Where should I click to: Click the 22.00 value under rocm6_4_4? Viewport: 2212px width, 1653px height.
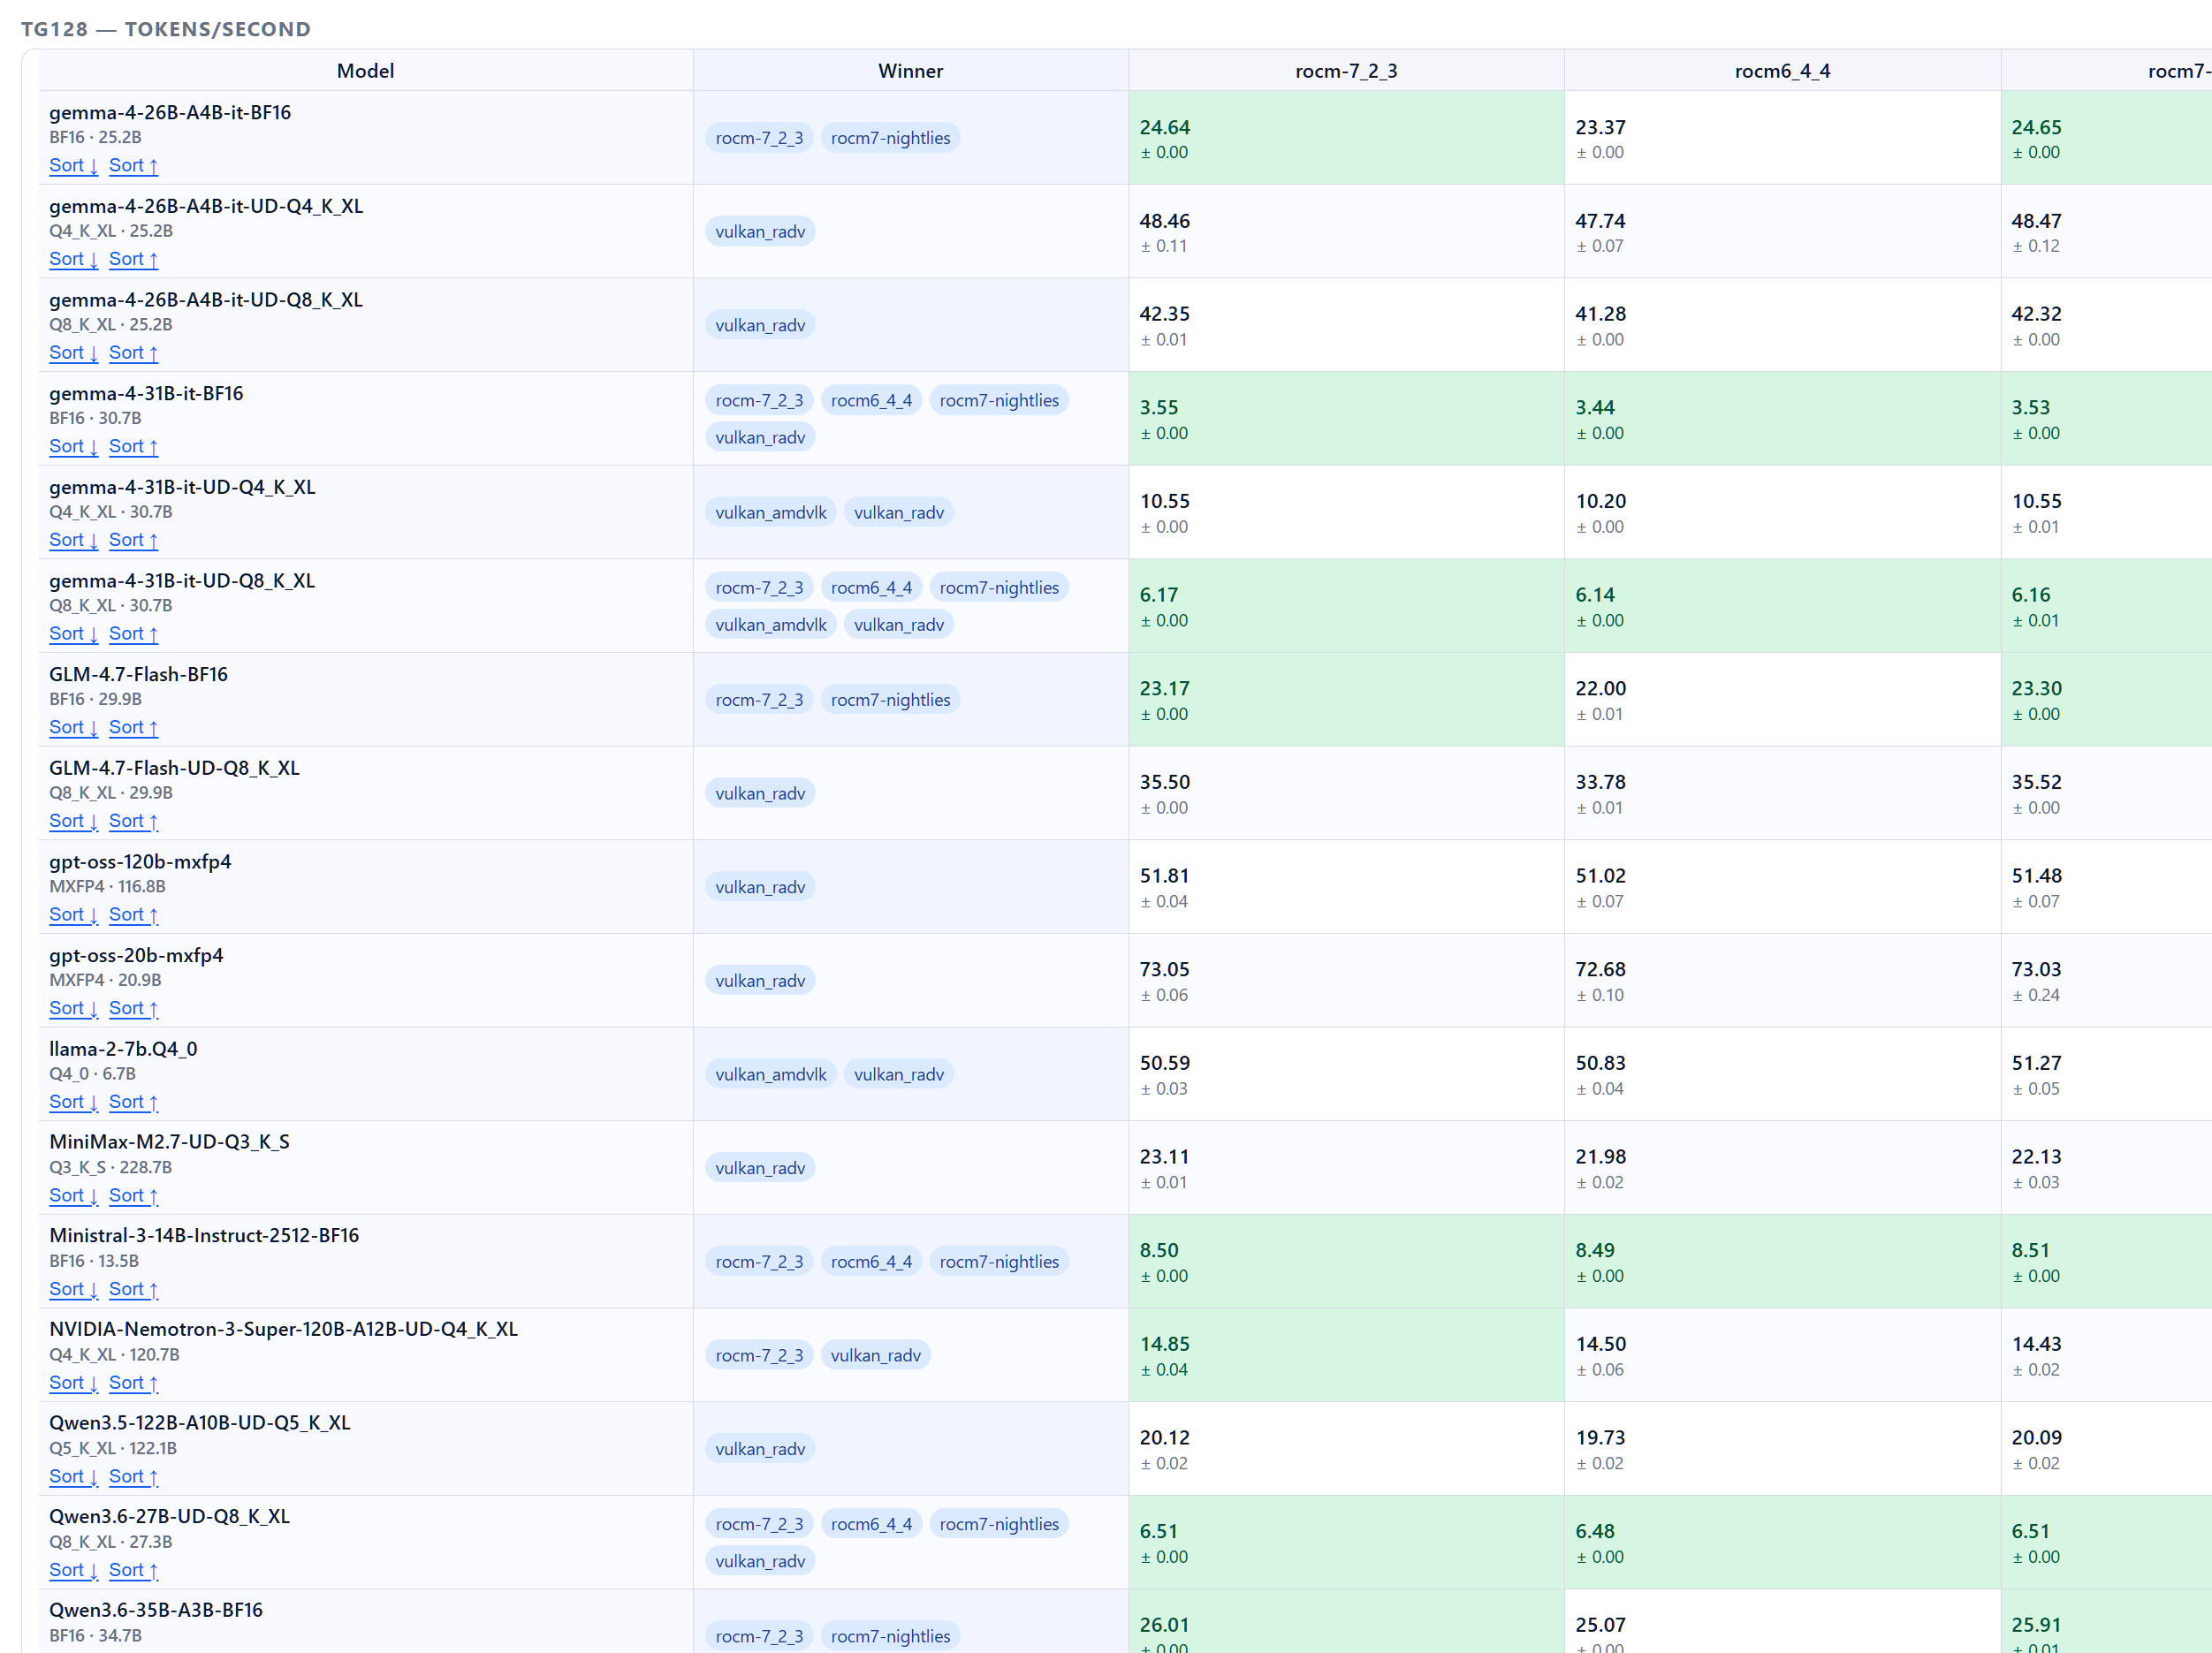pyautogui.click(x=1601, y=689)
